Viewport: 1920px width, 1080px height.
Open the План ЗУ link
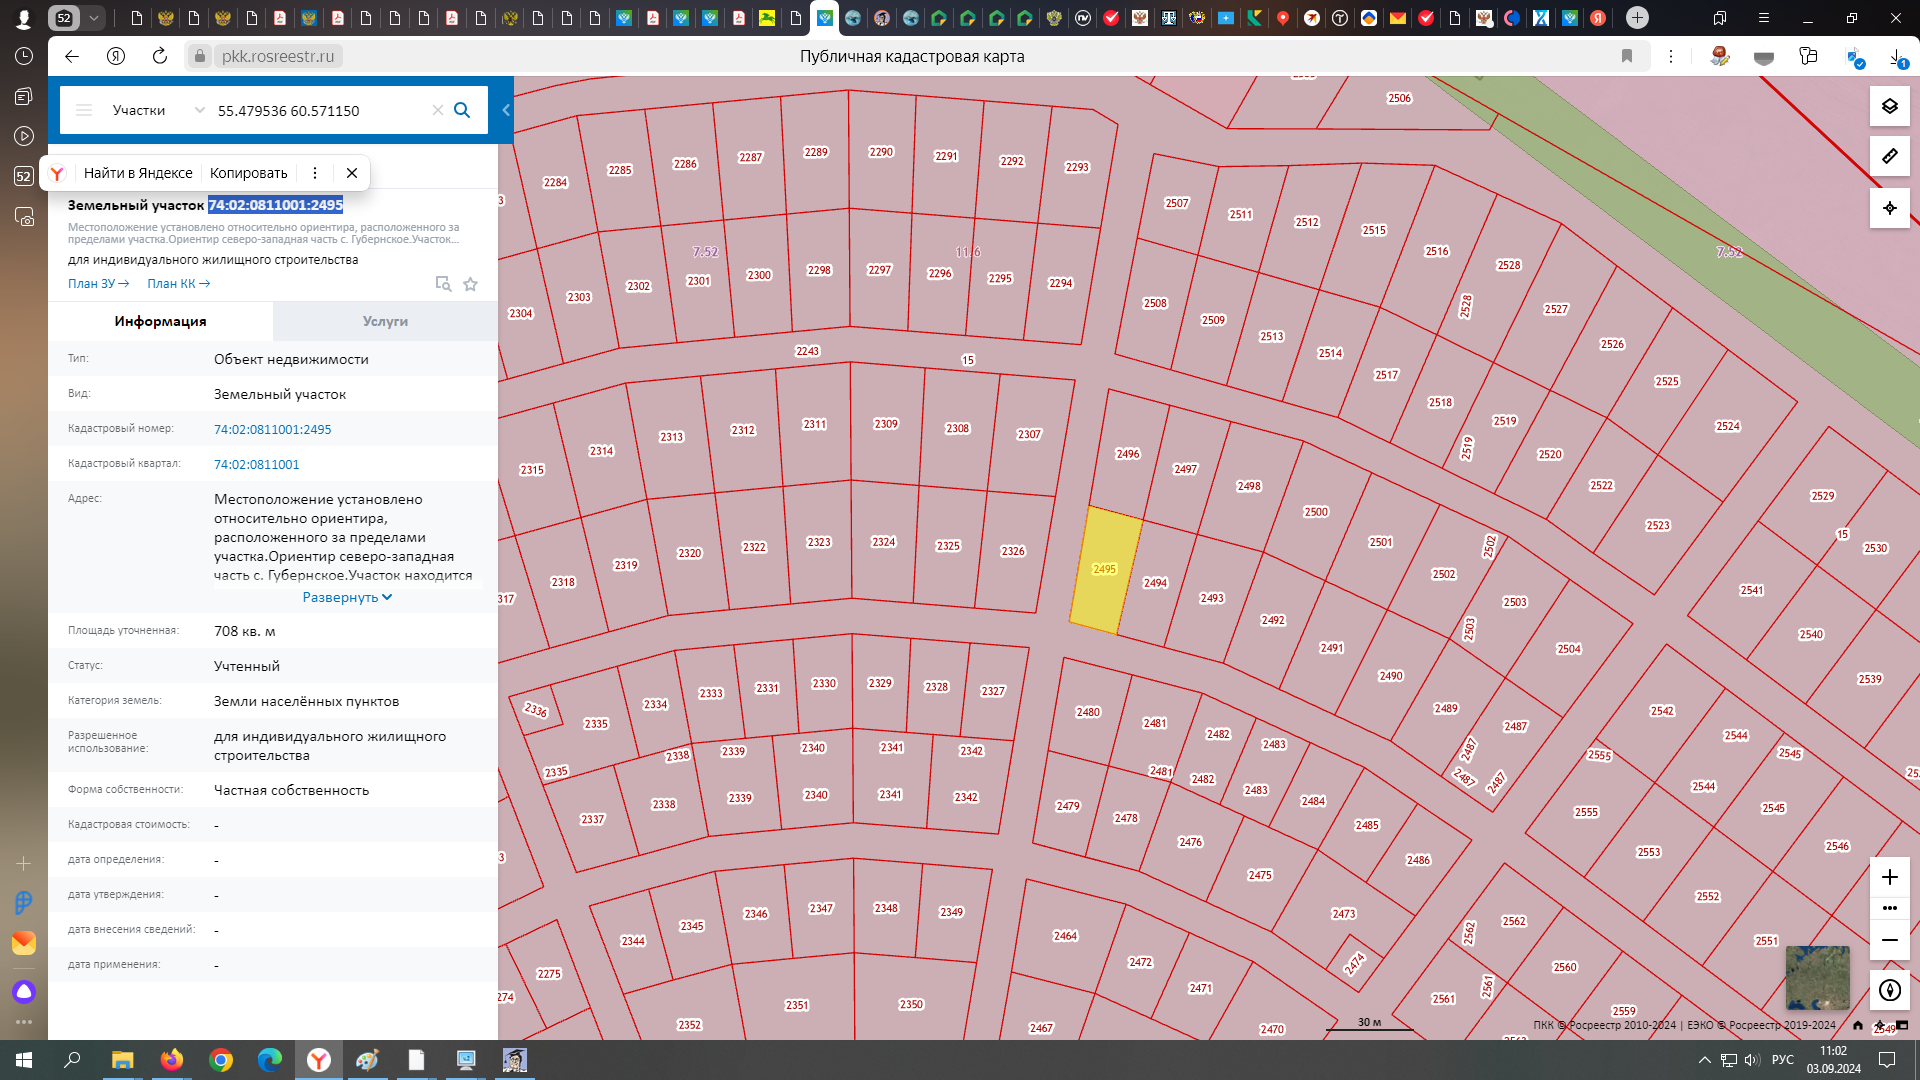(x=98, y=284)
